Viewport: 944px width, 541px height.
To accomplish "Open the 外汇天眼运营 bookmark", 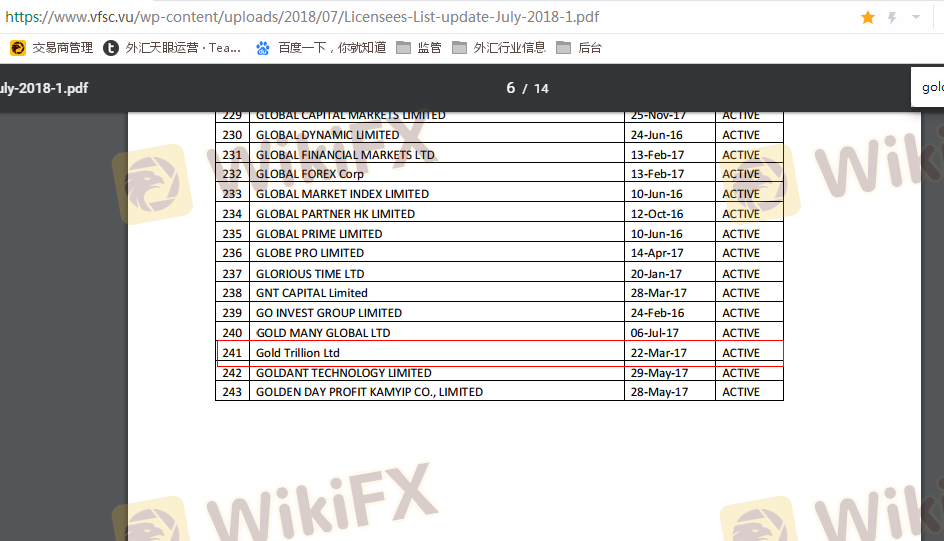I will [172, 48].
